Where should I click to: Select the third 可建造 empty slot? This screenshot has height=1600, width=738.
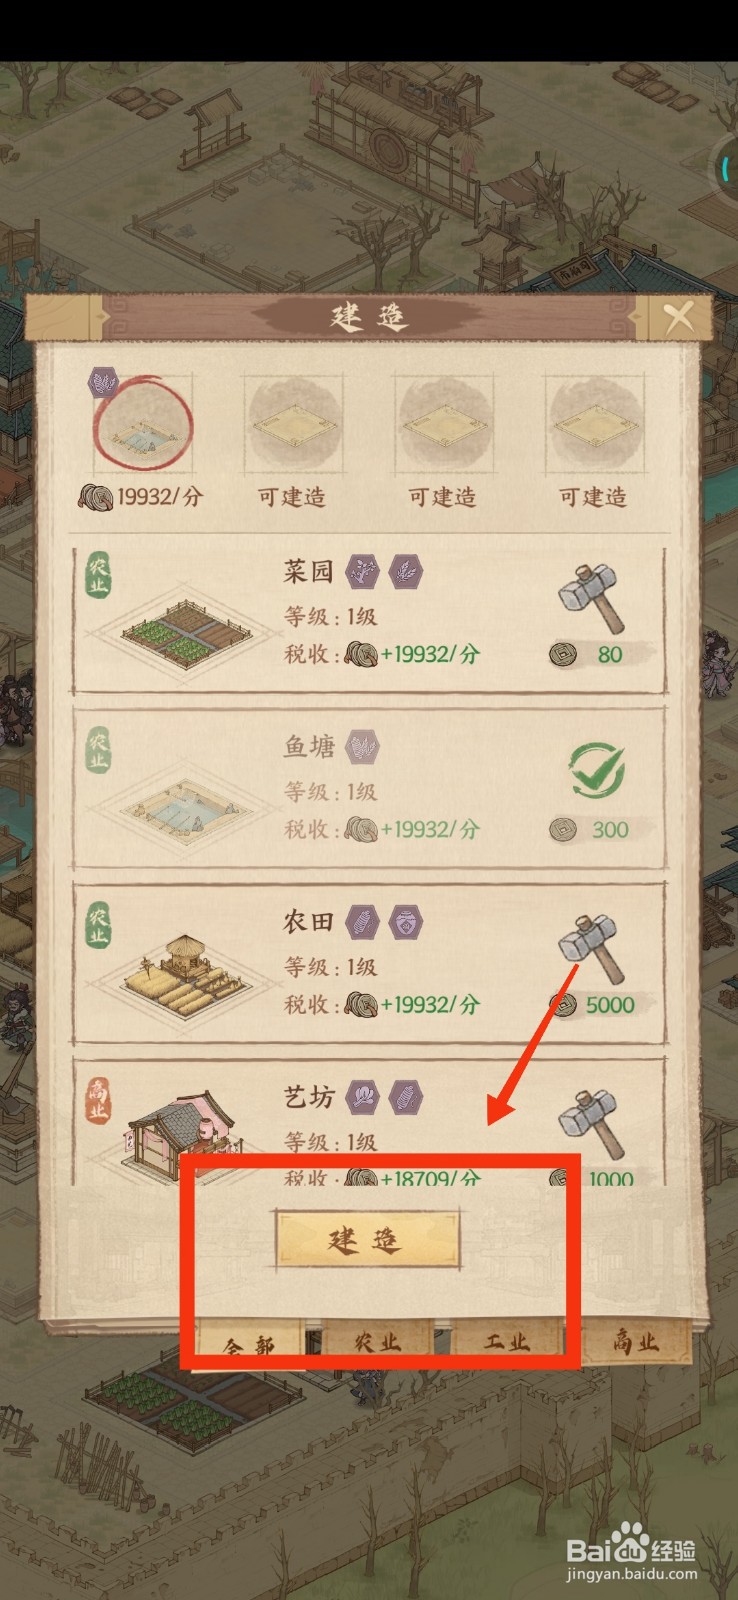point(443,425)
